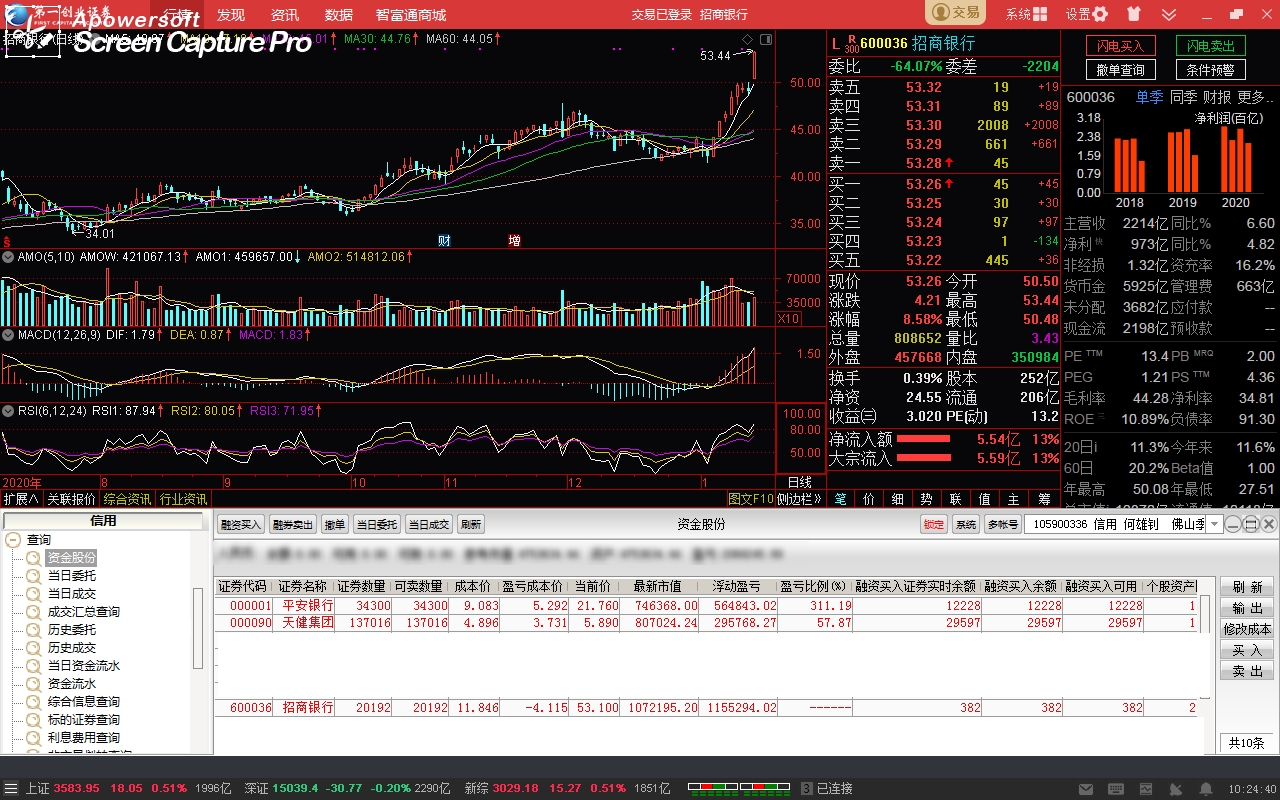This screenshot has height=800, width=1280.
Task: Click the 刷 新 side button
Action: (x=1247, y=587)
